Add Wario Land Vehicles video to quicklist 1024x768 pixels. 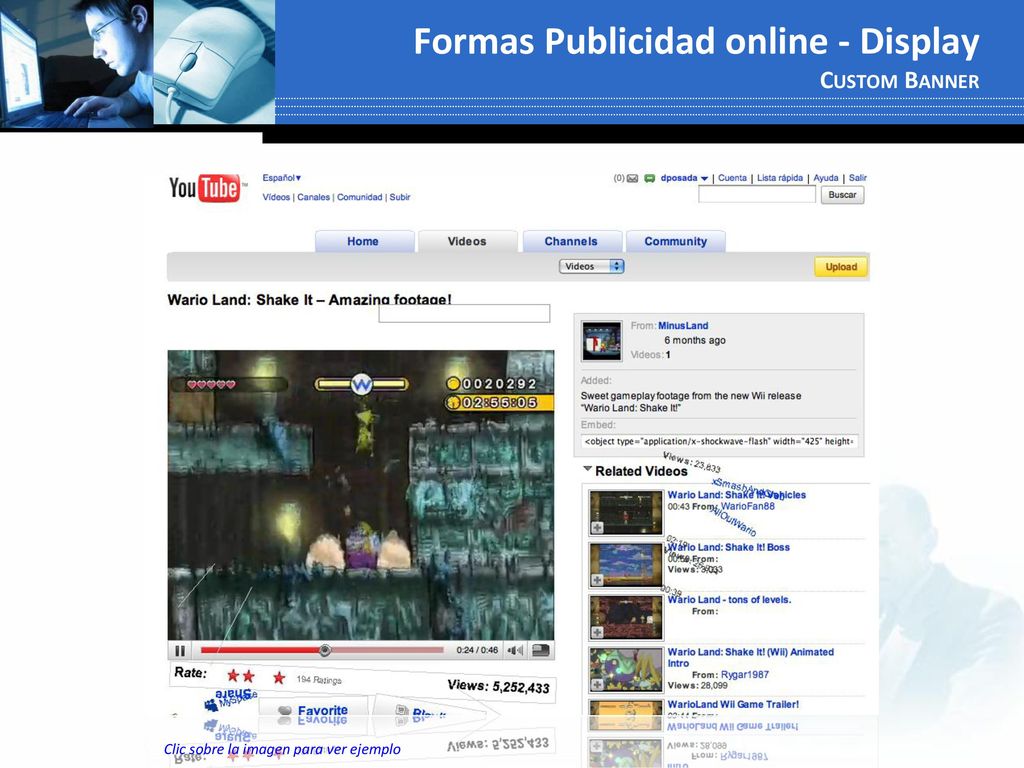click(597, 527)
